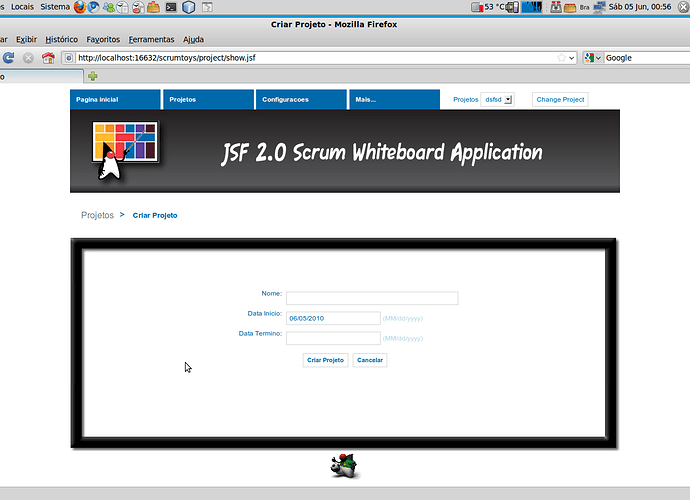Click the network connection tray icon

(598, 7)
